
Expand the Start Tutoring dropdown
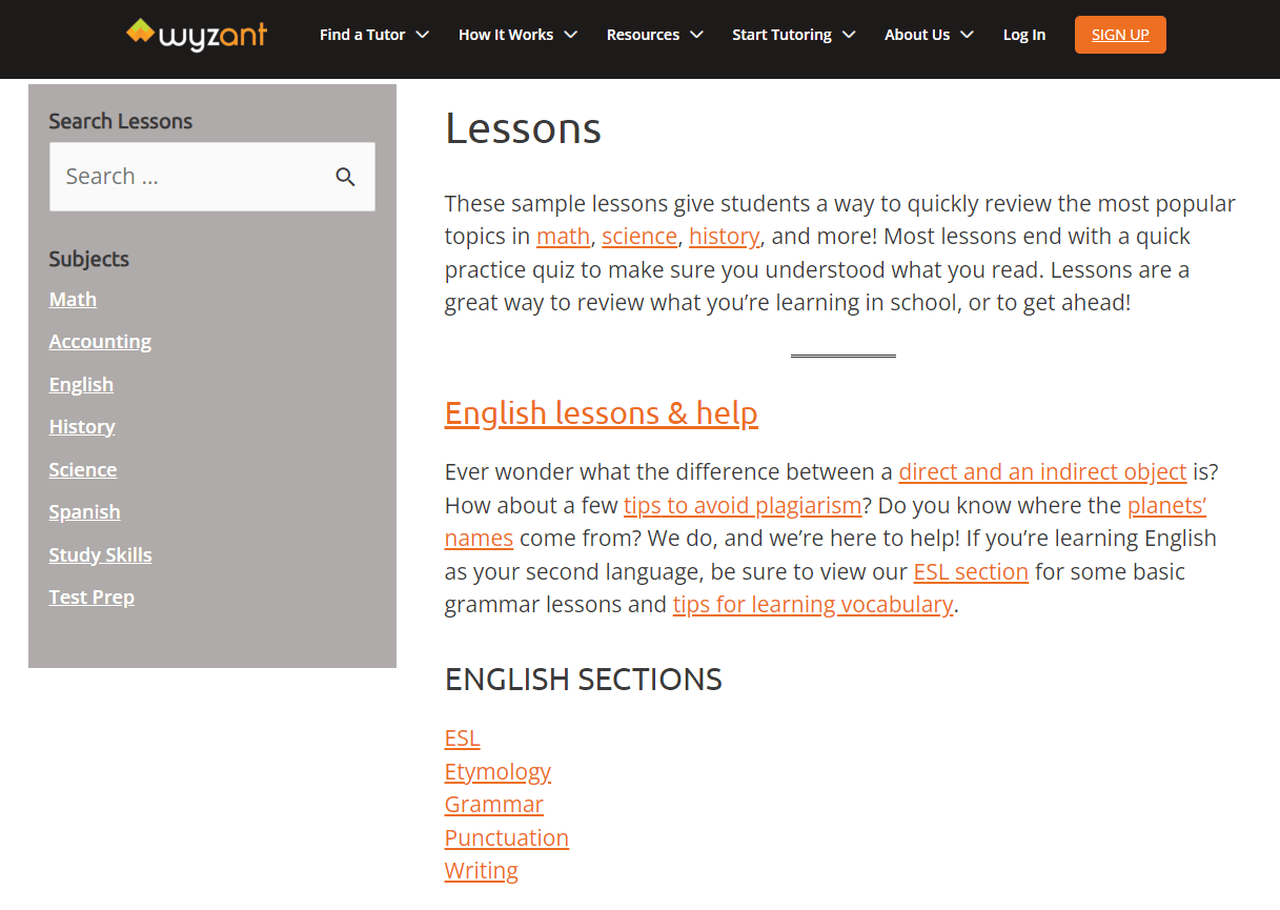[793, 34]
